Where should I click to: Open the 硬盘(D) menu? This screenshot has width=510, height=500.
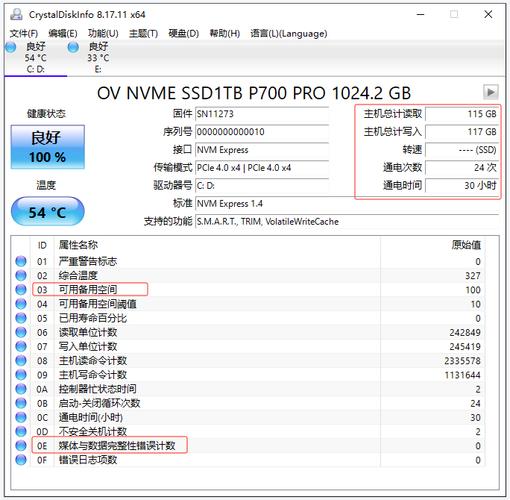coord(184,33)
